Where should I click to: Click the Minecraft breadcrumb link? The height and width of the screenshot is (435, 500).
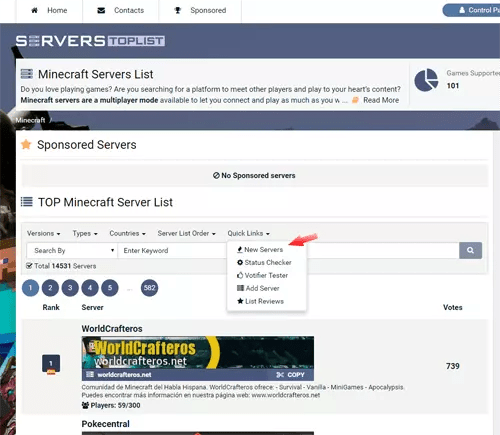pyautogui.click(x=30, y=120)
